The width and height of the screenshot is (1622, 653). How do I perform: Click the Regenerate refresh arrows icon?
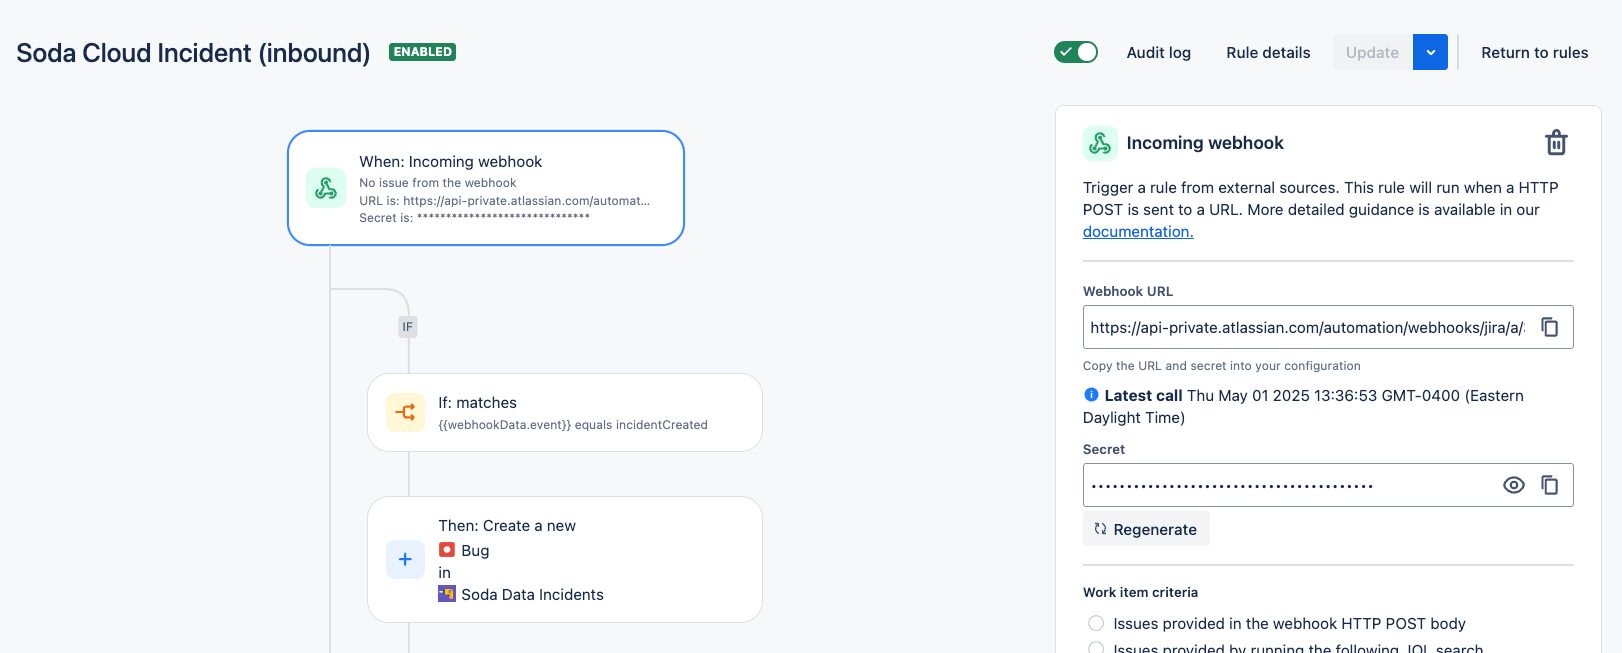point(1100,529)
